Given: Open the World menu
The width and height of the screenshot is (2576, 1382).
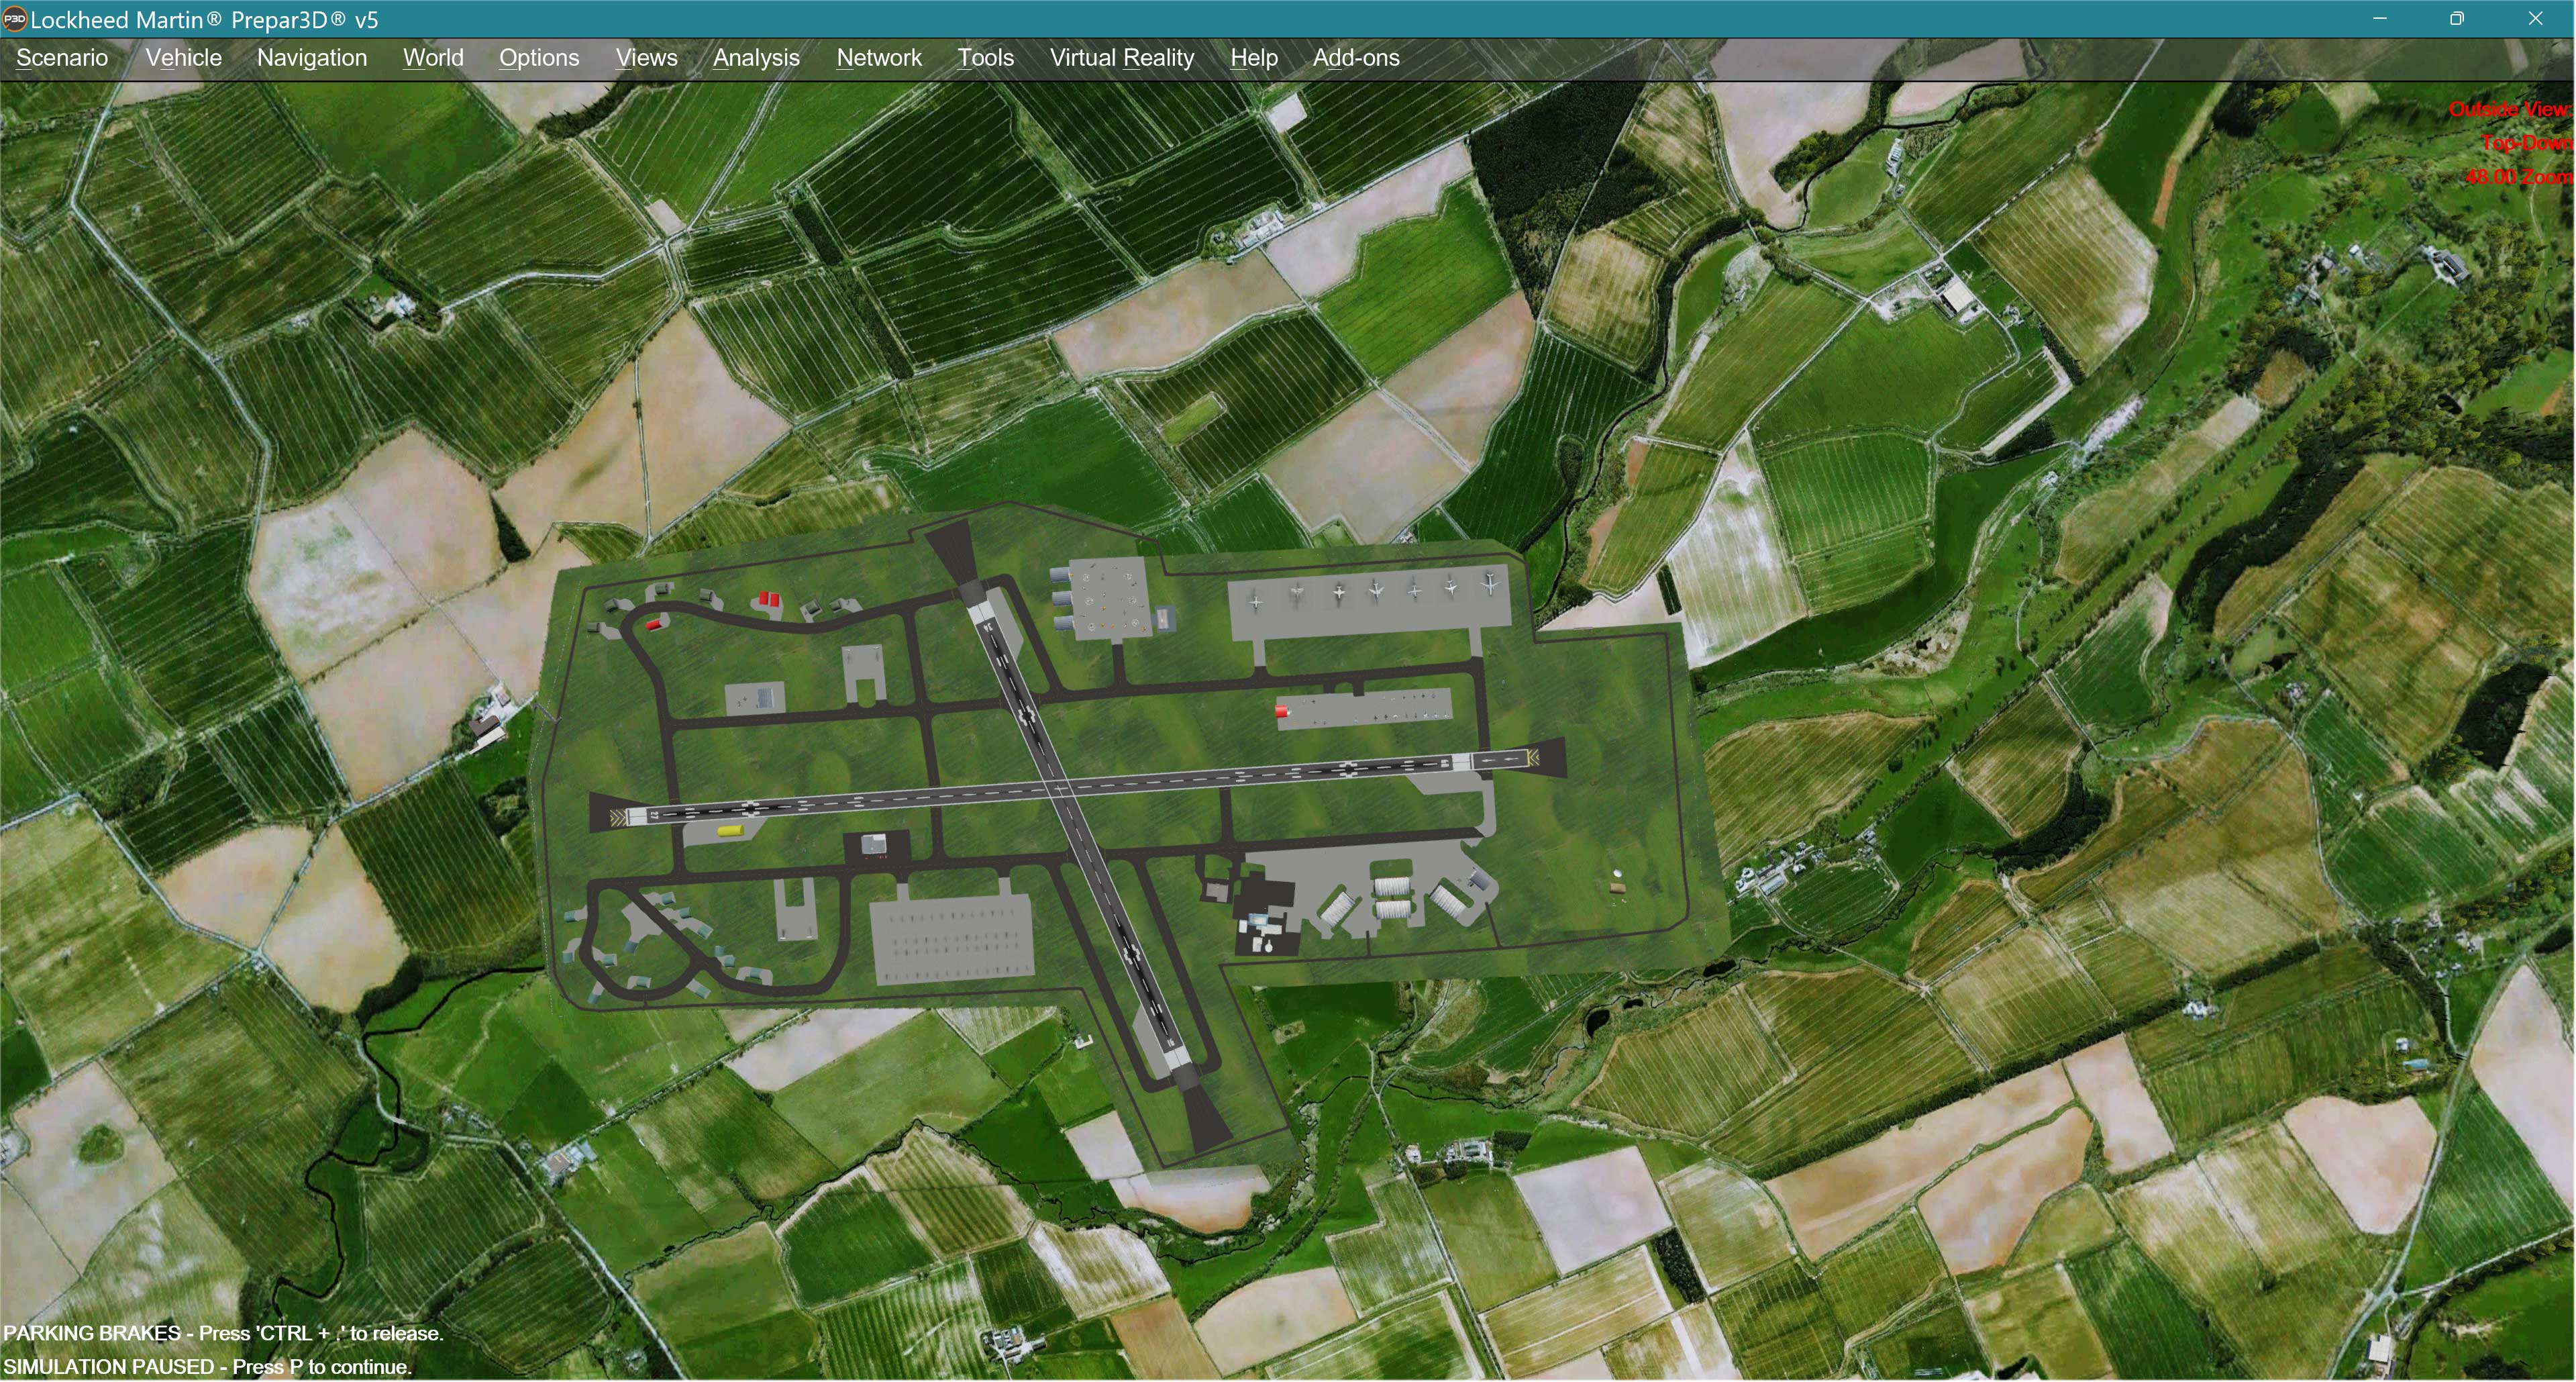Looking at the screenshot, I should pos(433,58).
